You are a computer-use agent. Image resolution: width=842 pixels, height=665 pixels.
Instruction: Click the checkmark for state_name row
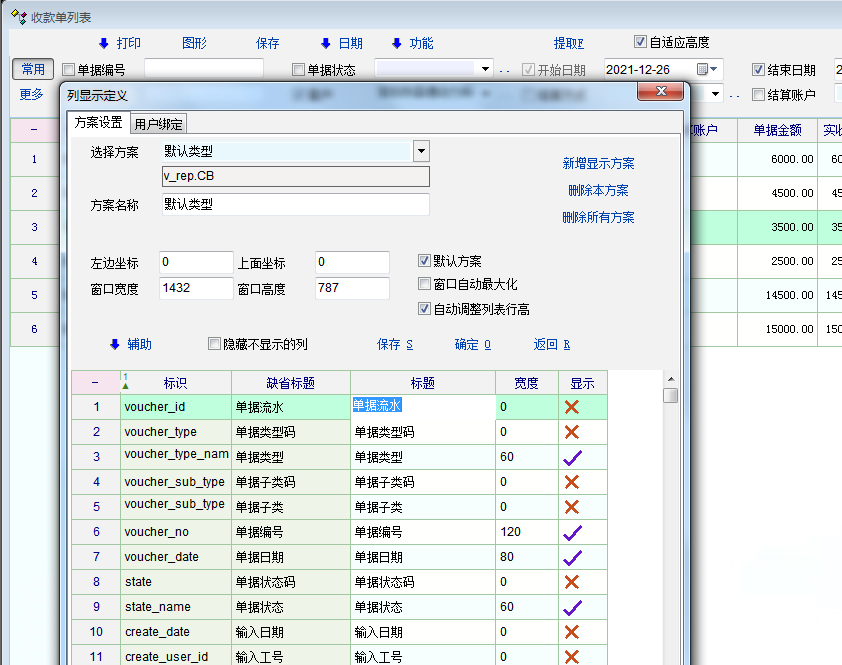(572, 607)
